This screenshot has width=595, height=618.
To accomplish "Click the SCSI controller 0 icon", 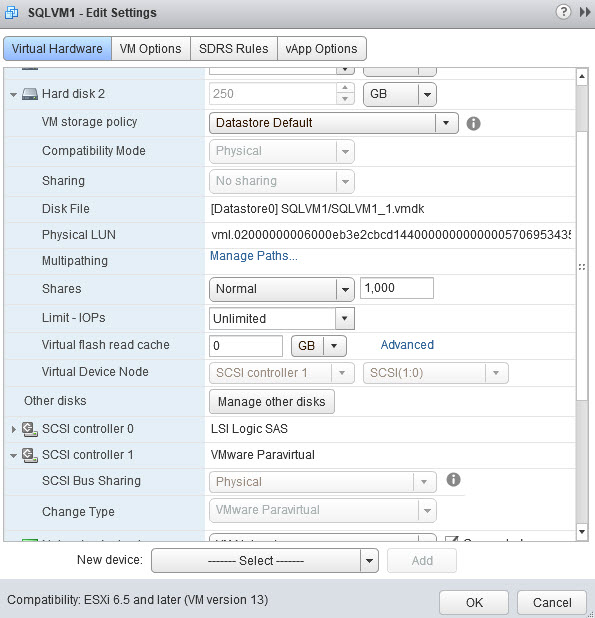I will coord(30,429).
